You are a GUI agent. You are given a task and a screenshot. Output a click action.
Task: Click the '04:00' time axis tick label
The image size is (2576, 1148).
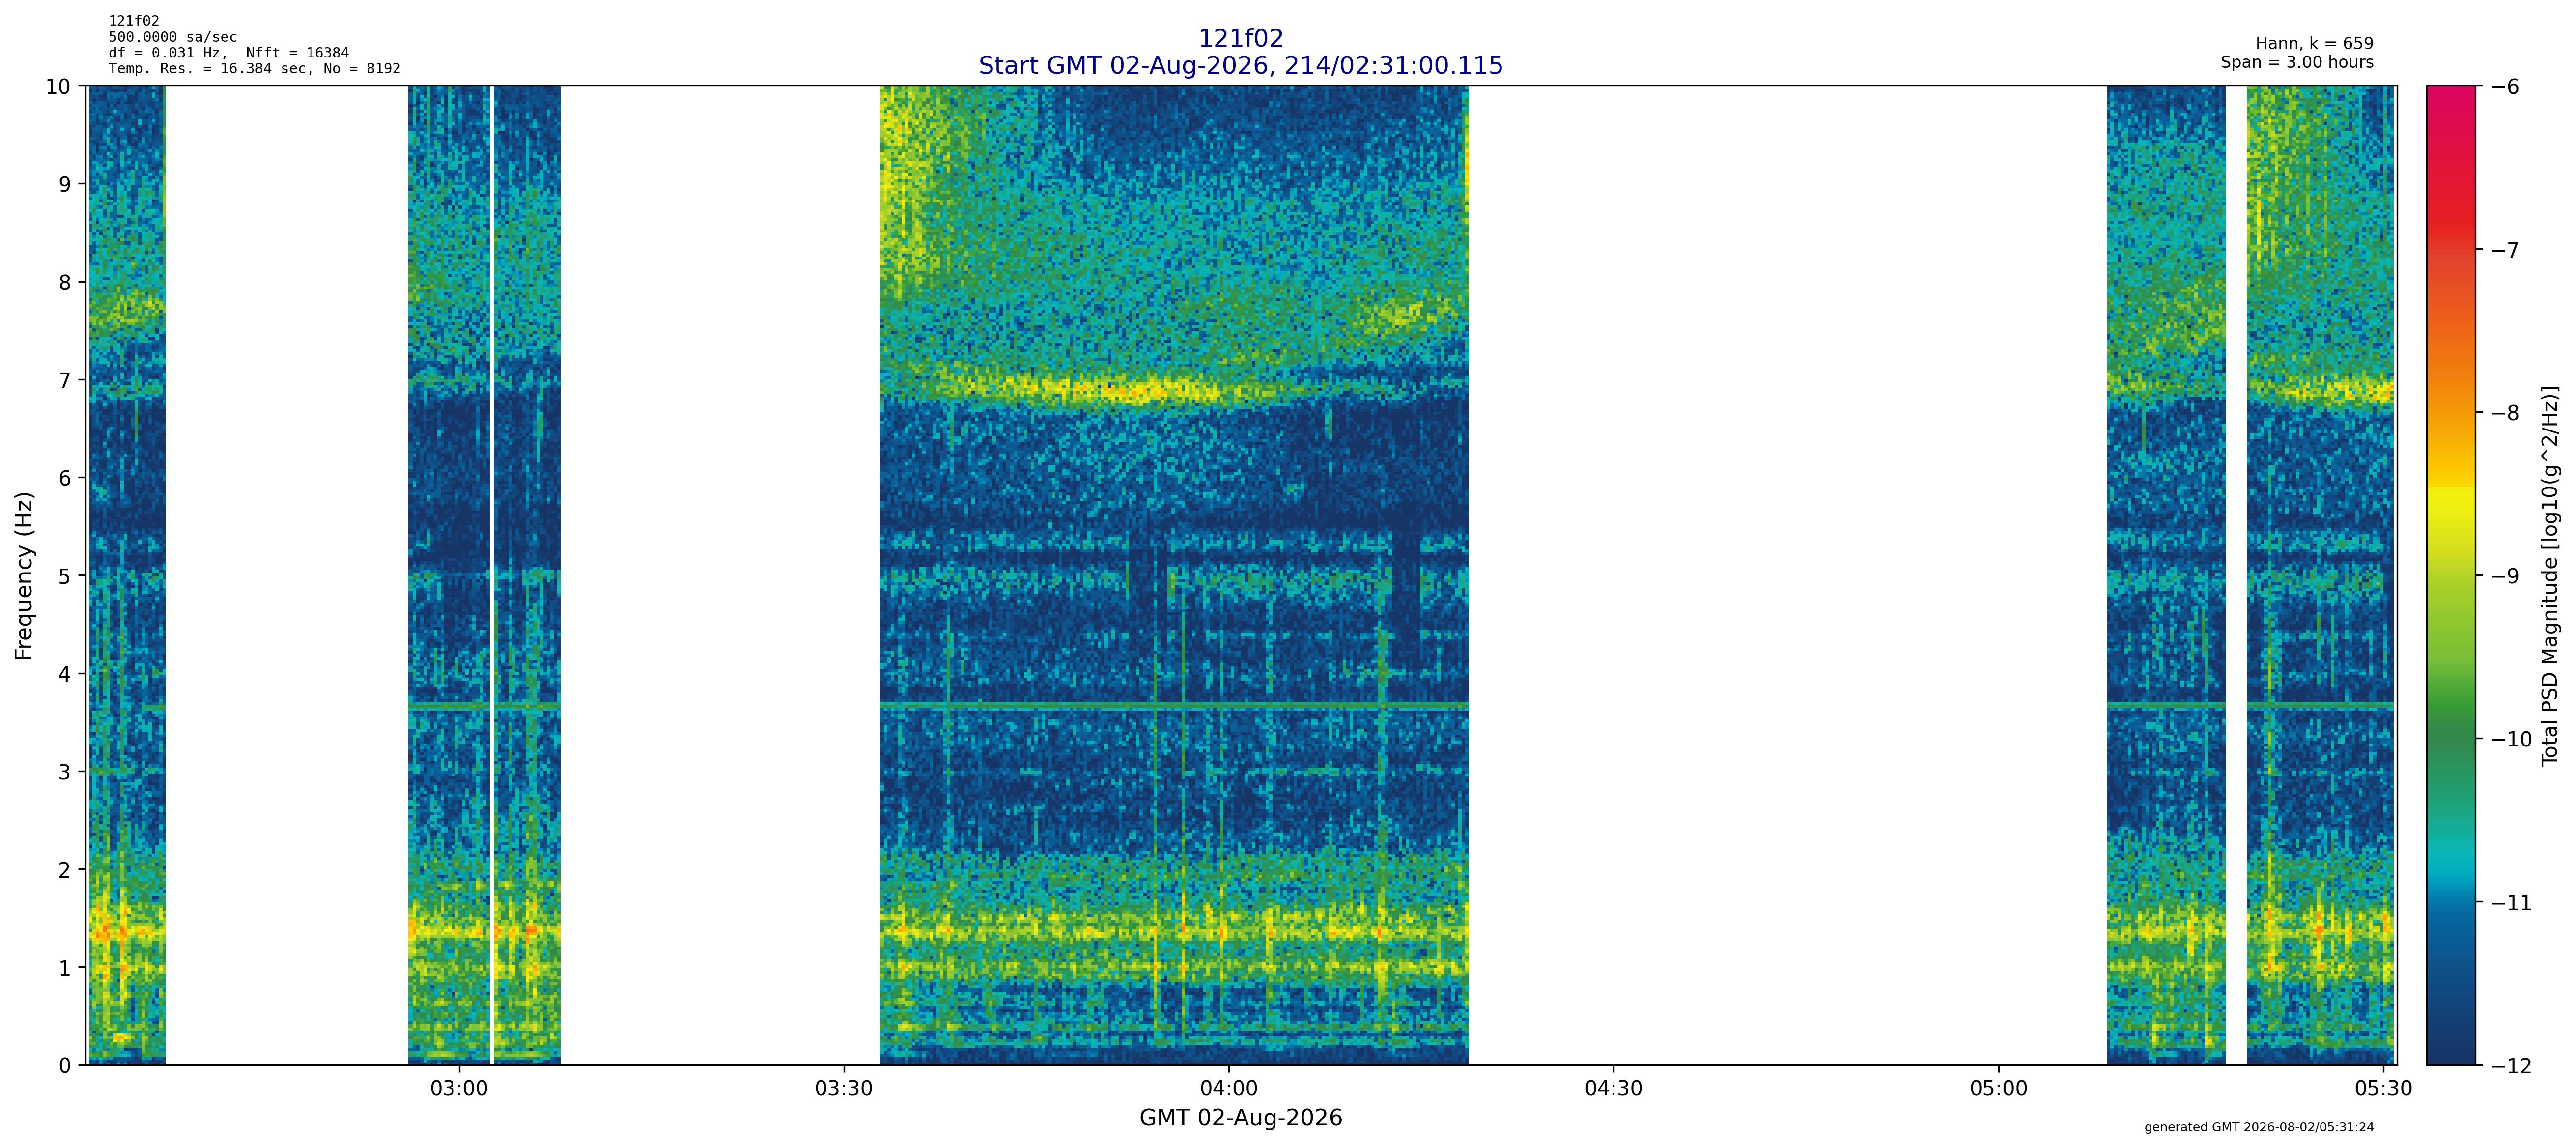[x=1229, y=1089]
